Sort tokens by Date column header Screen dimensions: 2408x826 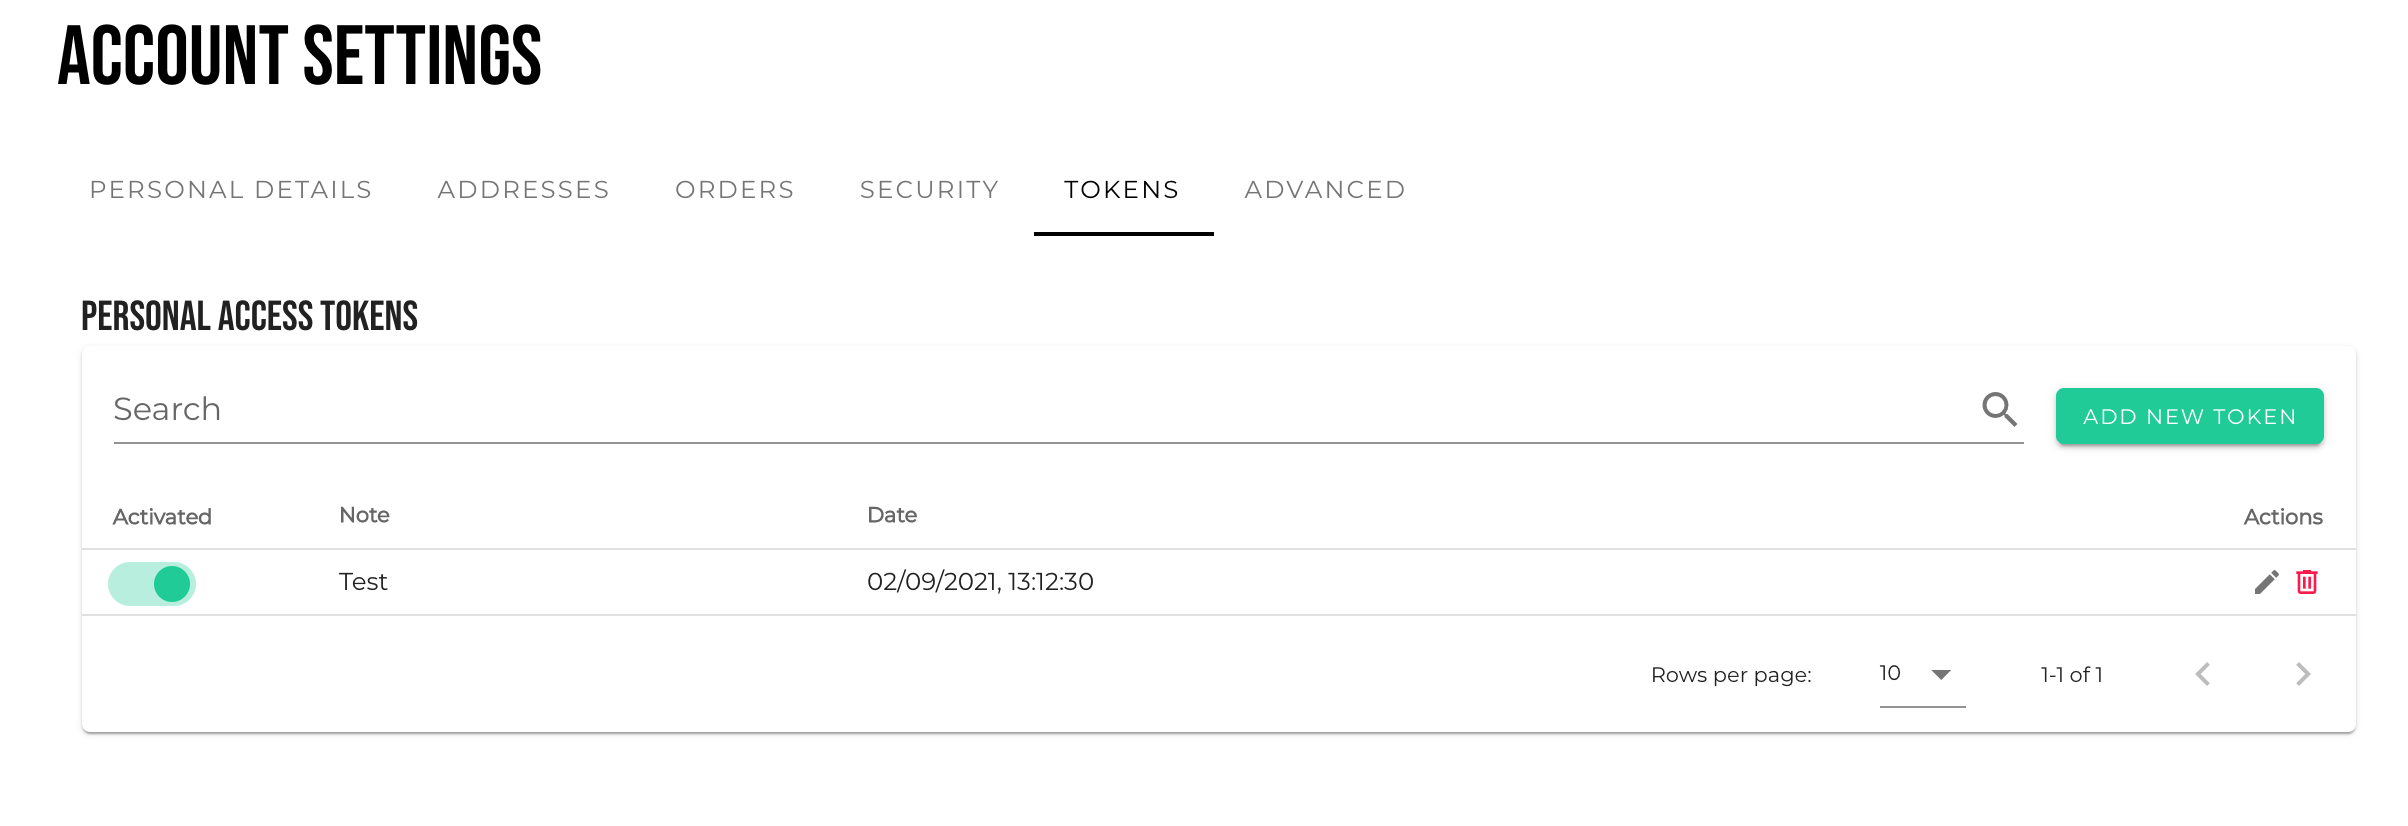892,515
